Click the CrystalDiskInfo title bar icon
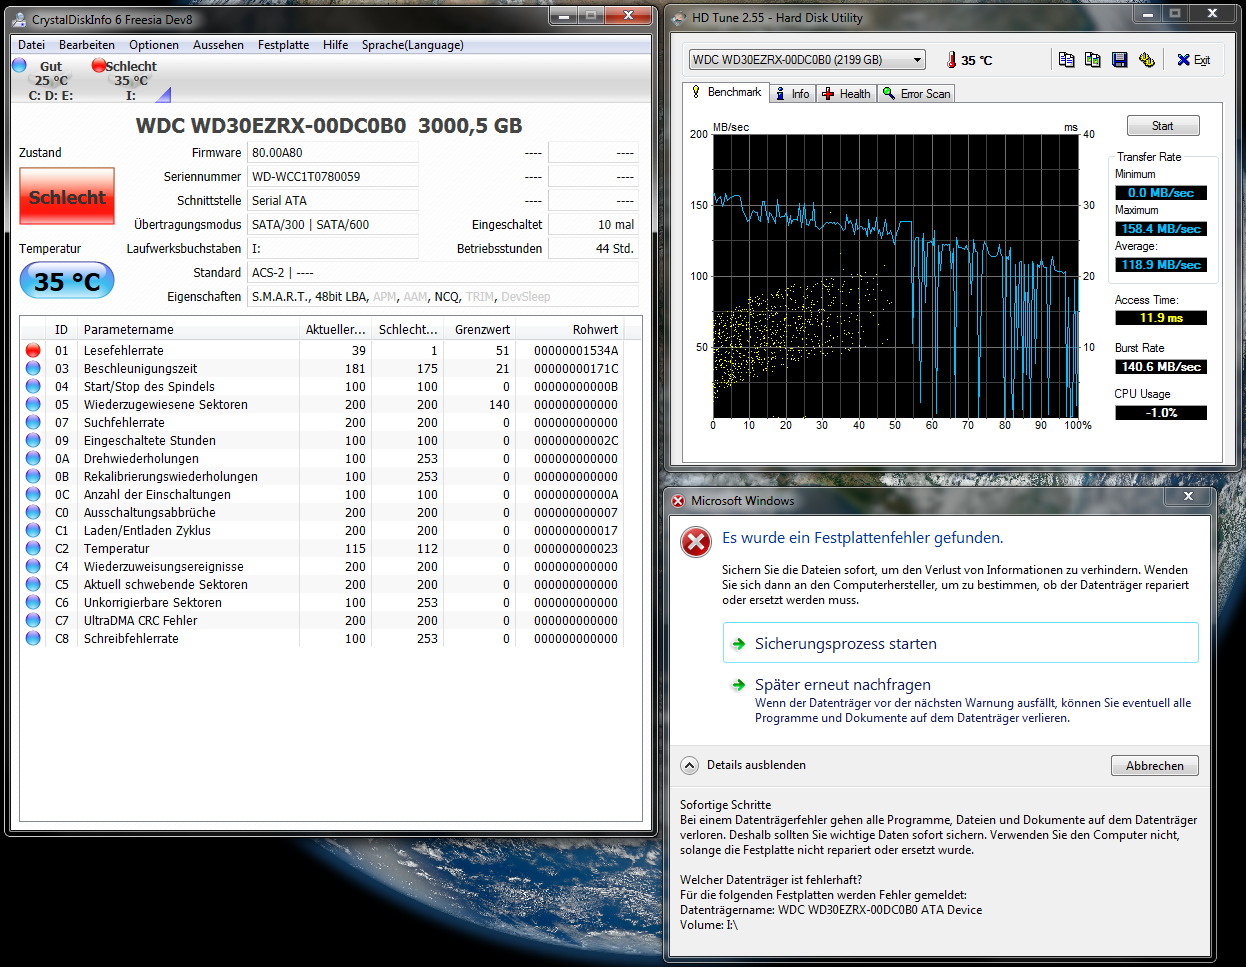 [x=19, y=19]
